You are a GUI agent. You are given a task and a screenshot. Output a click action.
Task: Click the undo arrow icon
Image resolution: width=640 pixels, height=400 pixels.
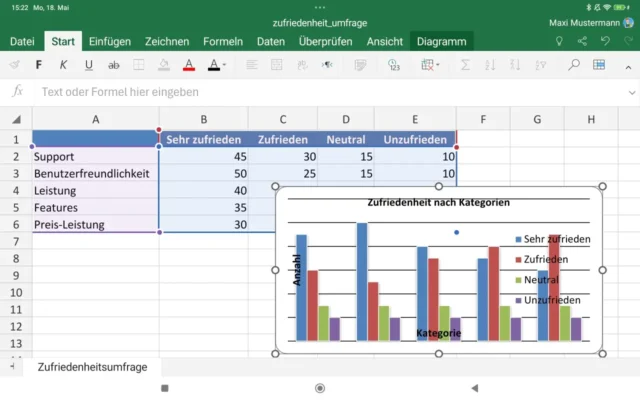click(606, 41)
